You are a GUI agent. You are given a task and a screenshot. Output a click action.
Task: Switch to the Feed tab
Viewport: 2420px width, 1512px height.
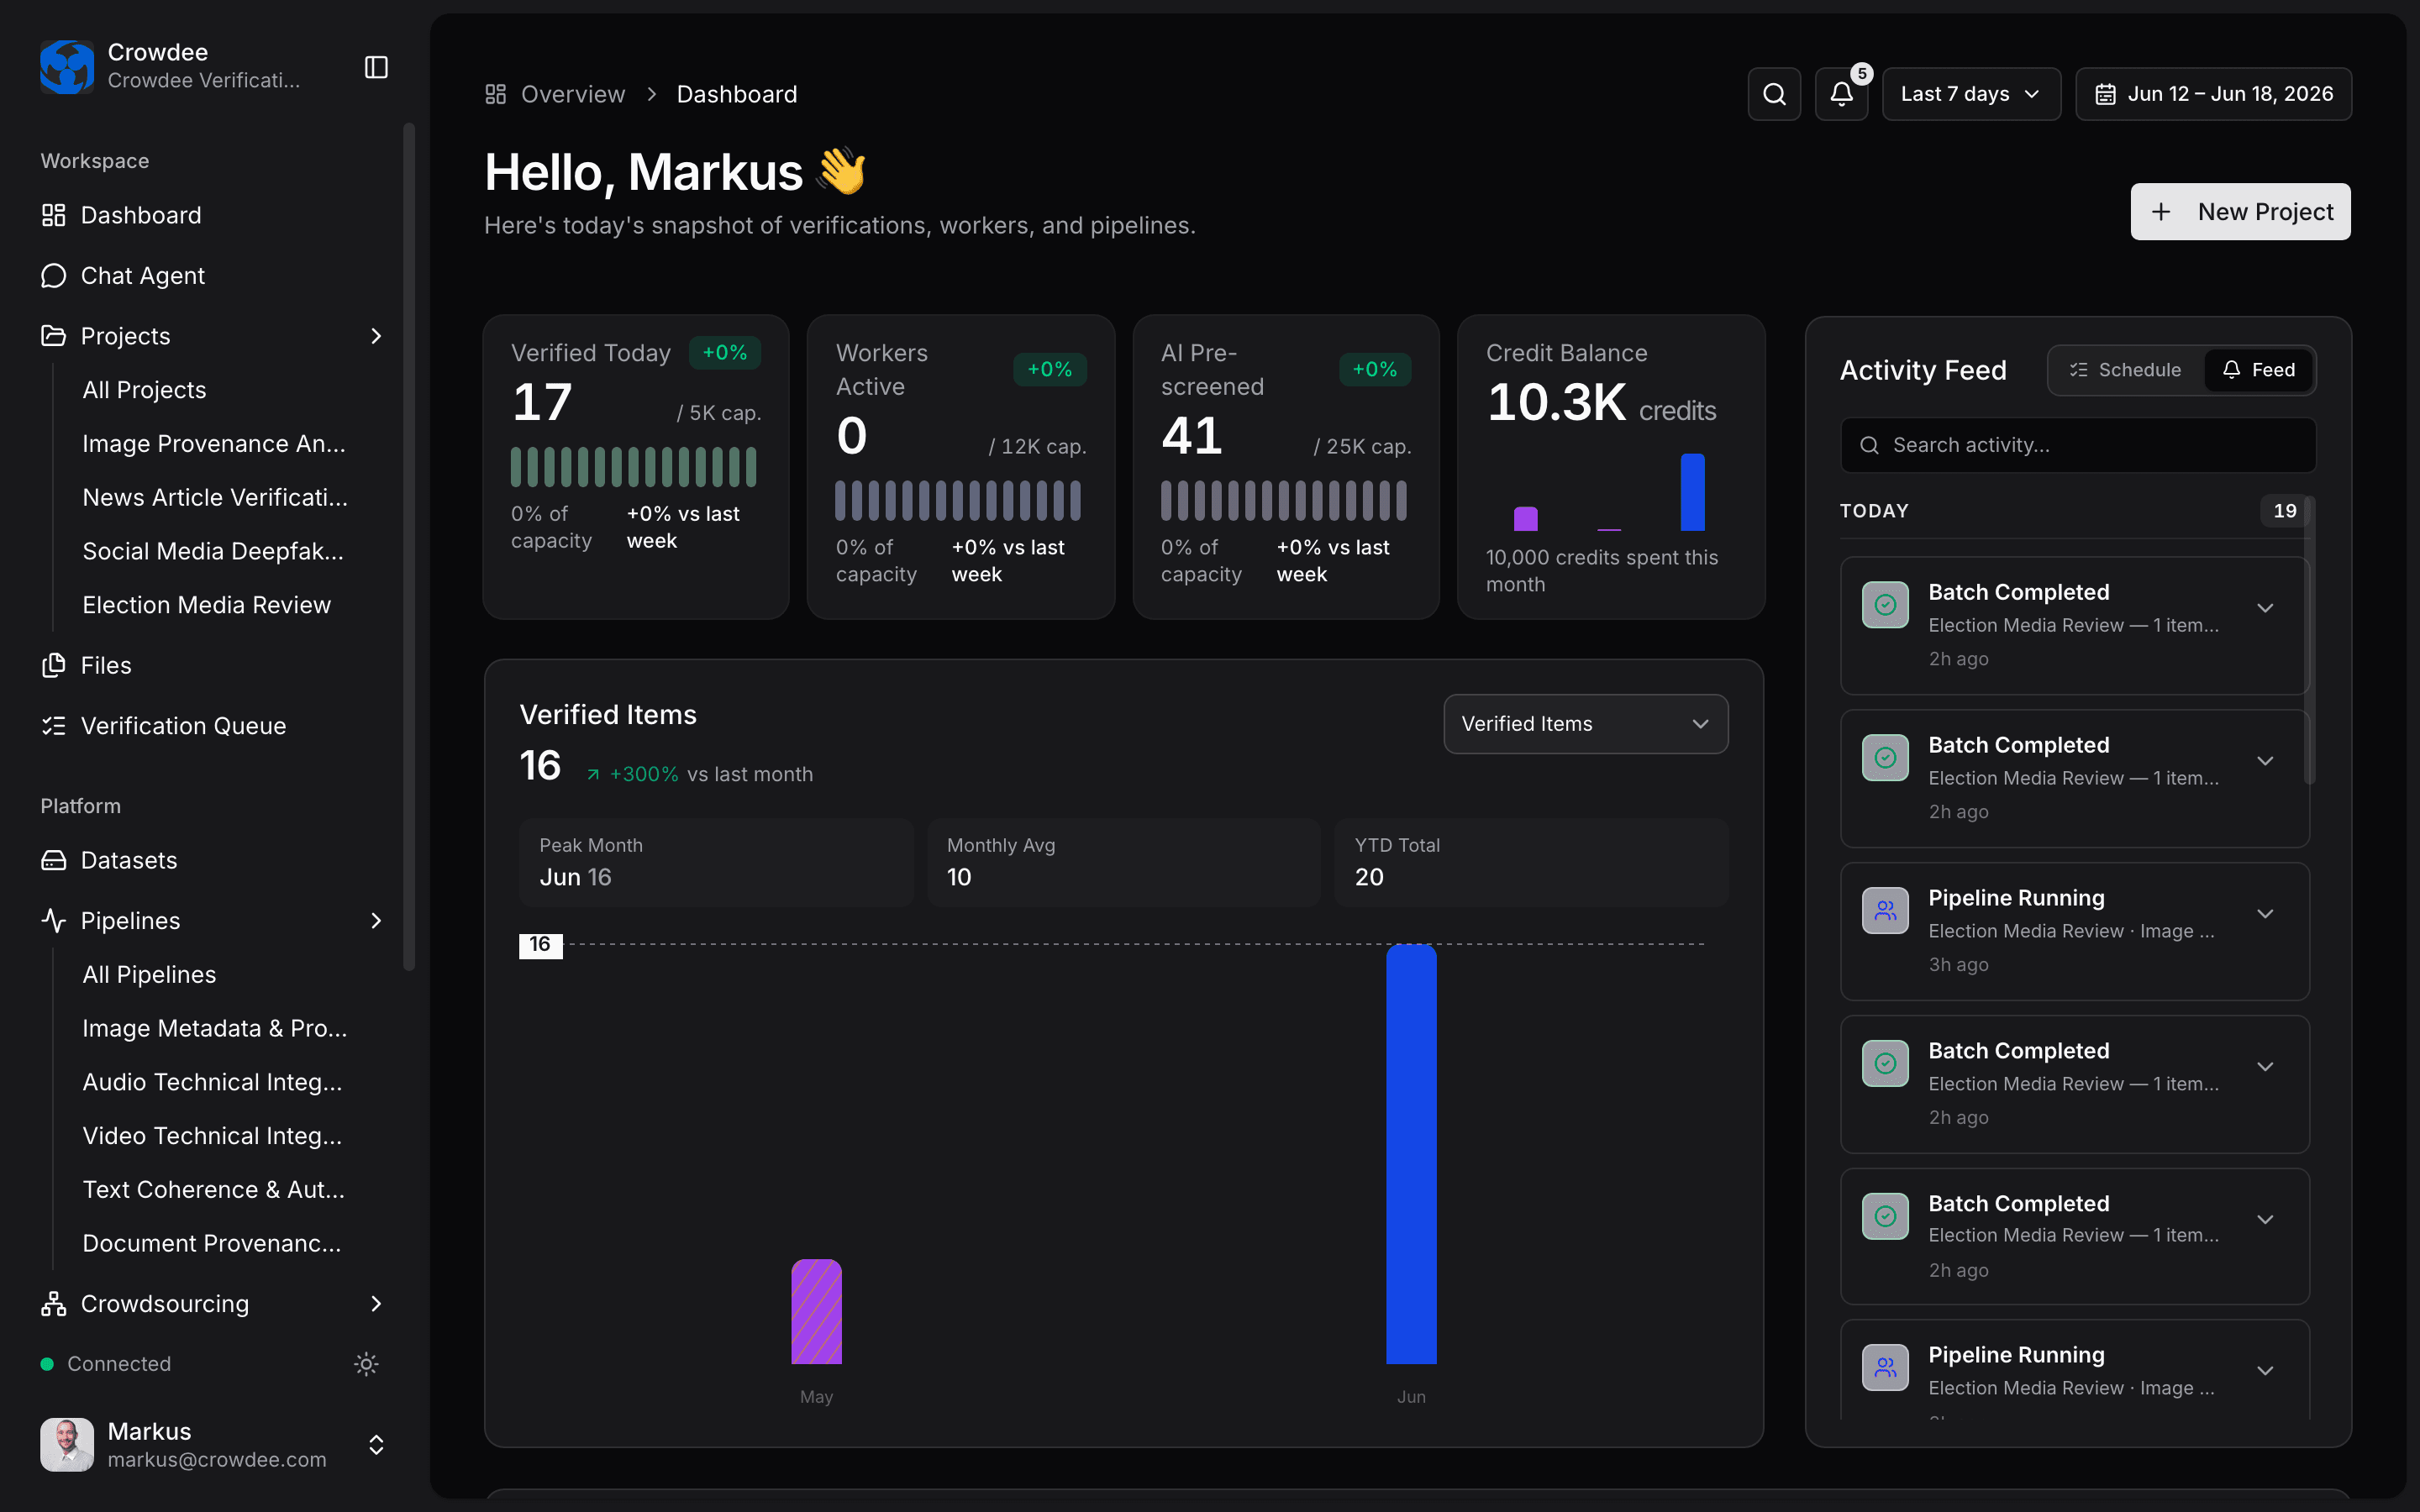[x=2258, y=370]
